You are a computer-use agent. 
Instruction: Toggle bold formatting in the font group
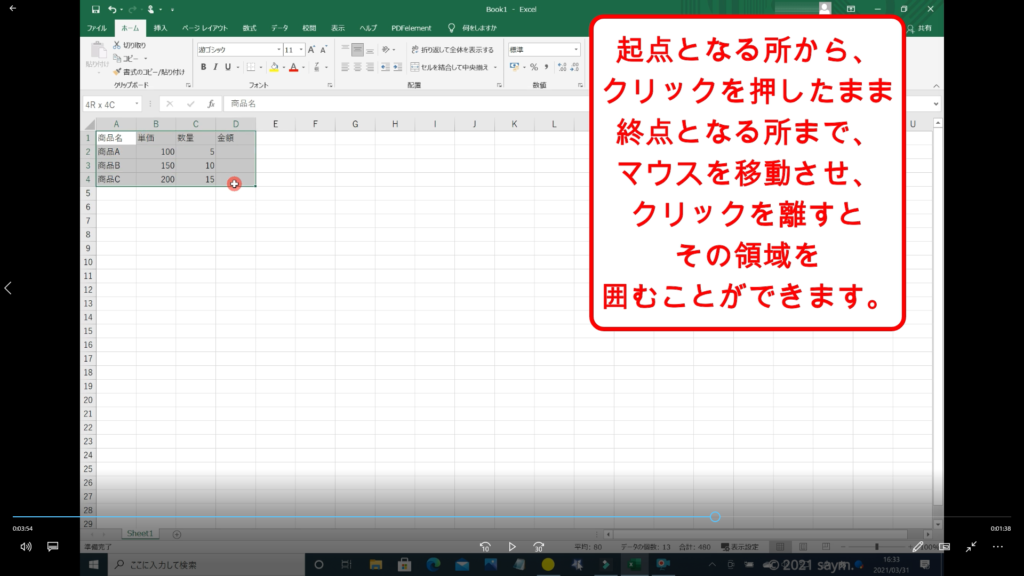203,67
